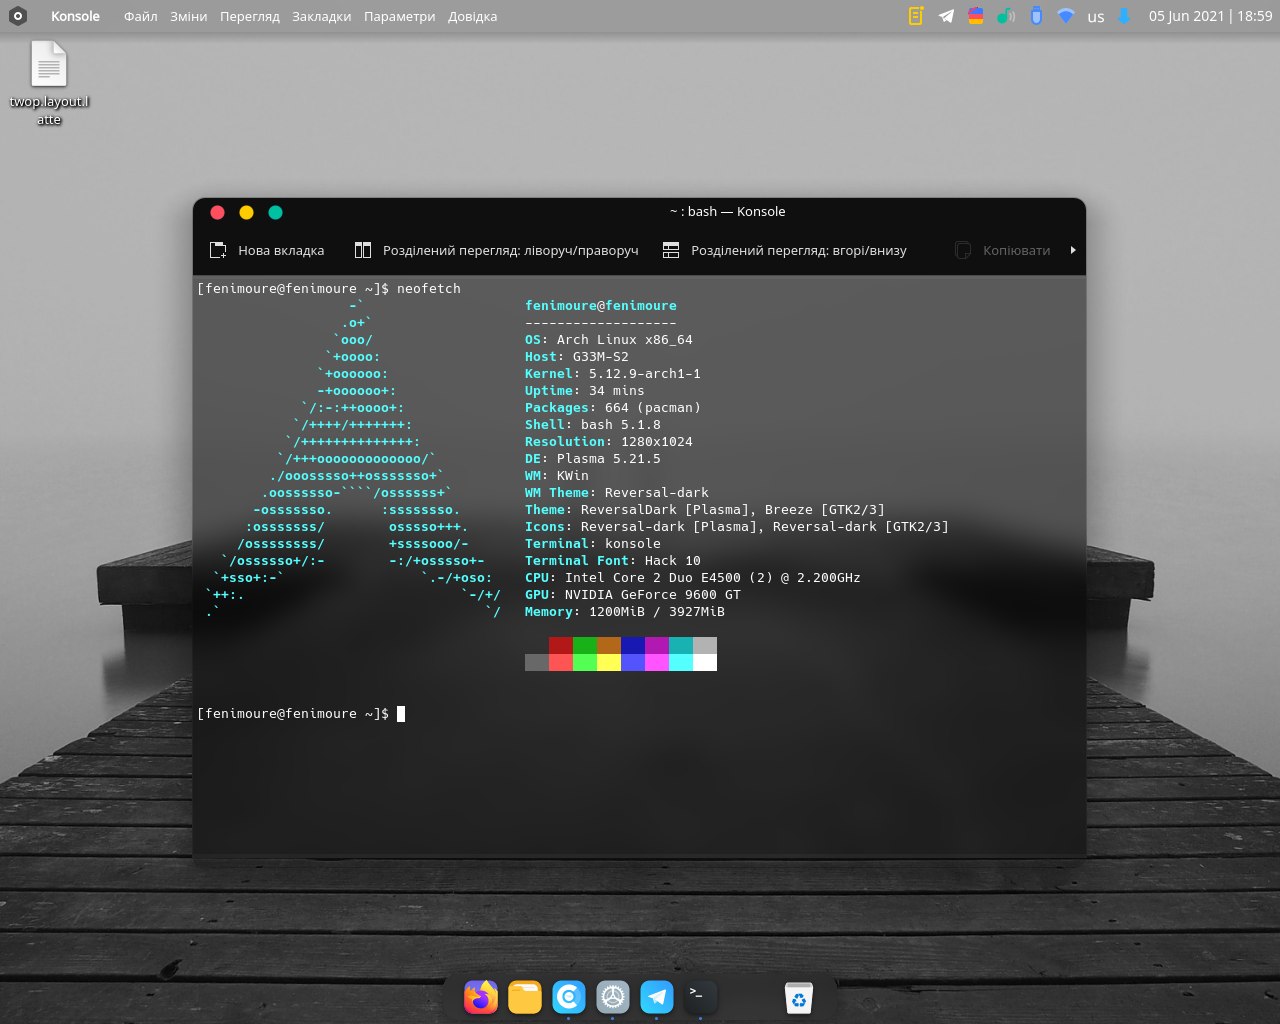Click the red and yellow stacked tray icon
Viewport: 1280px width, 1024px height.
(976, 16)
